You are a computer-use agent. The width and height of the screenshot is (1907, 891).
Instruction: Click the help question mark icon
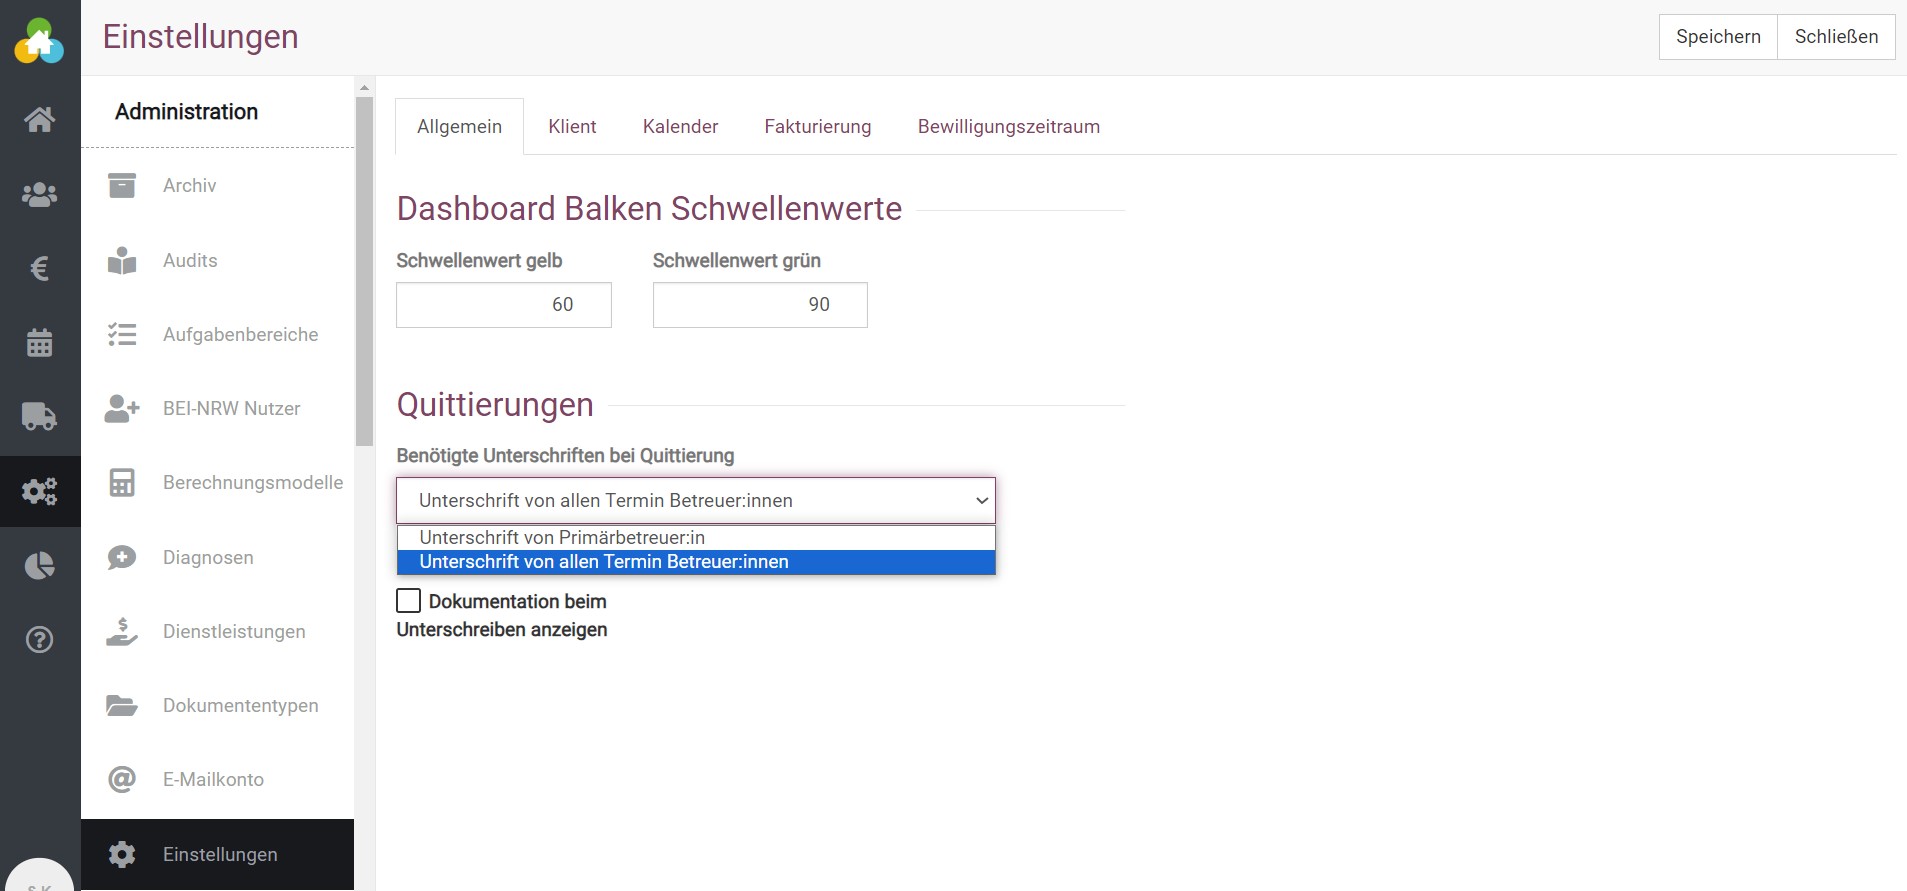[x=40, y=640]
